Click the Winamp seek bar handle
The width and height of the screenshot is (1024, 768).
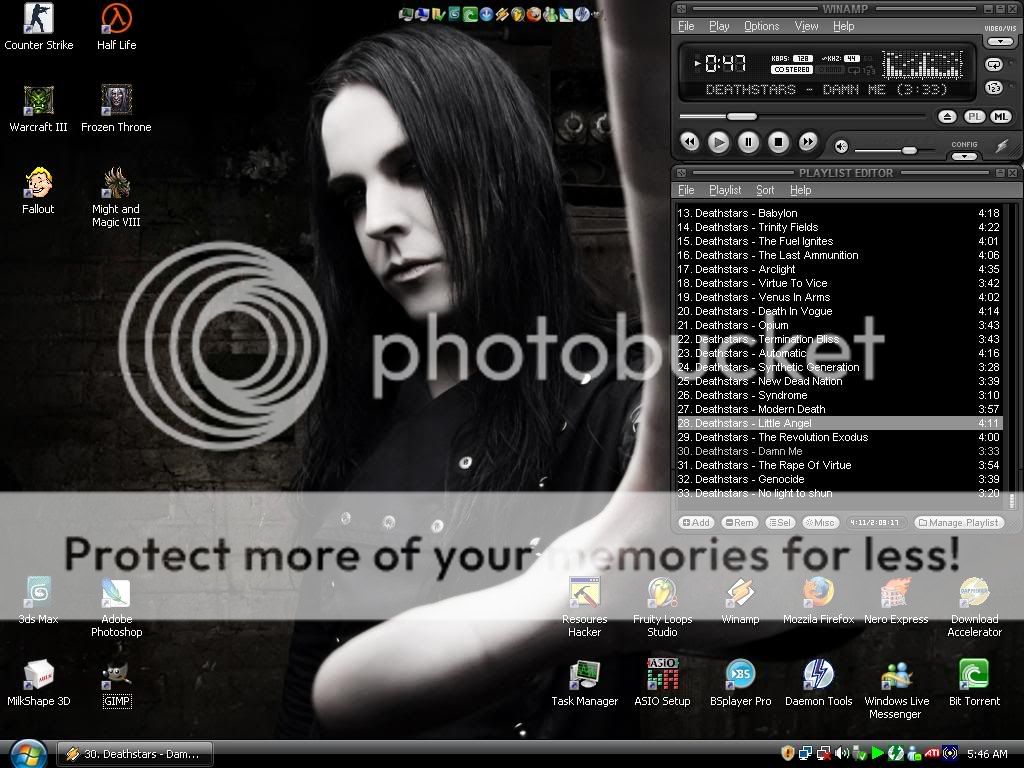742,116
